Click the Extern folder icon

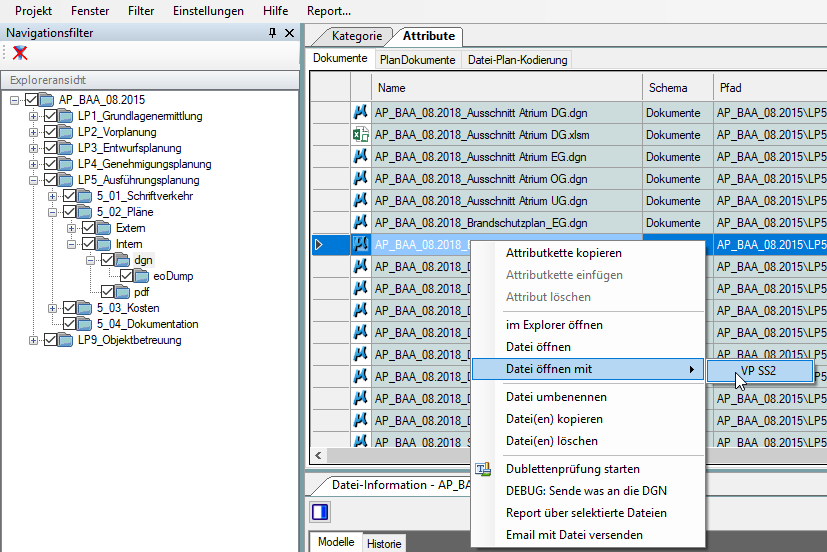click(104, 228)
